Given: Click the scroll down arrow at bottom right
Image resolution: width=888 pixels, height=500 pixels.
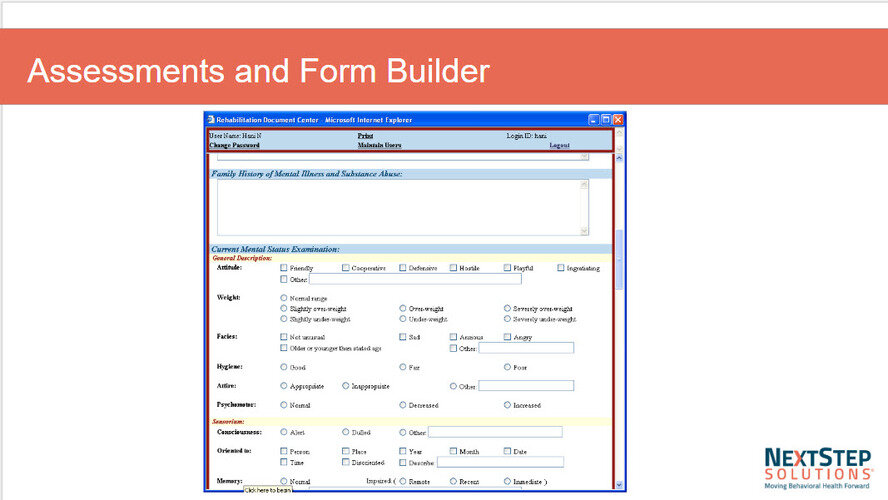Looking at the screenshot, I should point(619,484).
